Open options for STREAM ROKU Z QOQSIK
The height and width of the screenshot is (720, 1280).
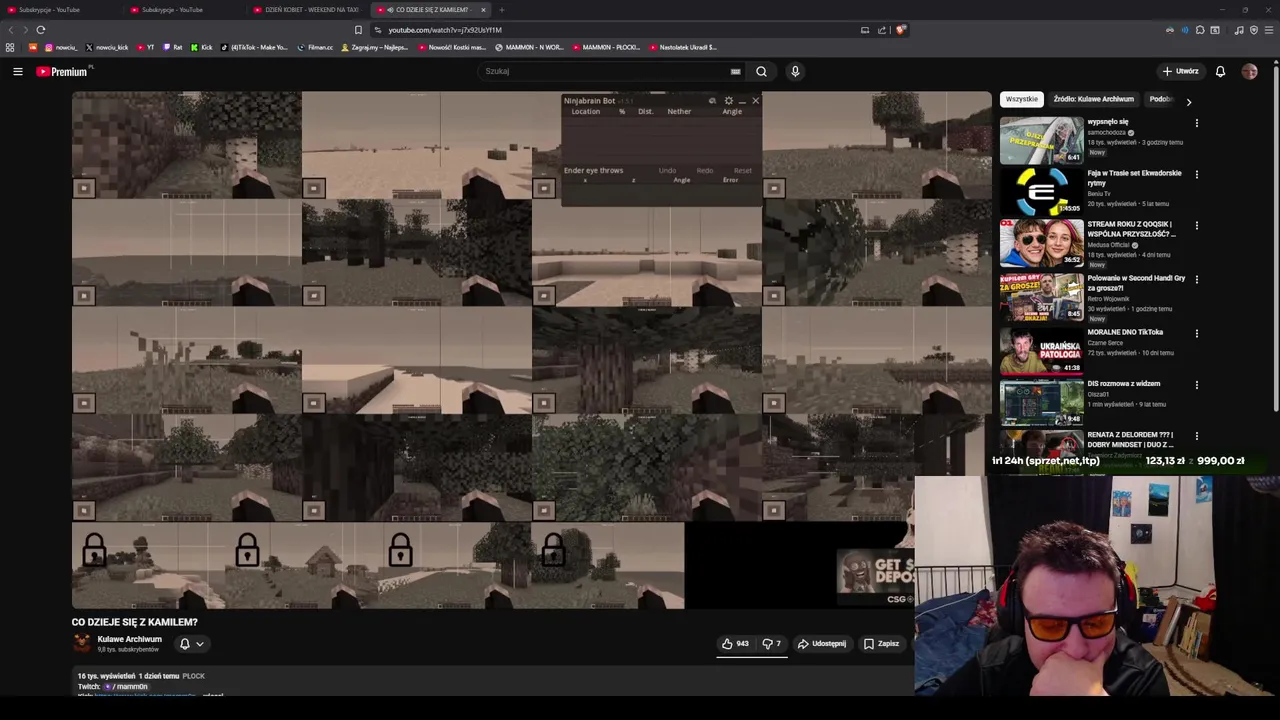pos(1196,226)
